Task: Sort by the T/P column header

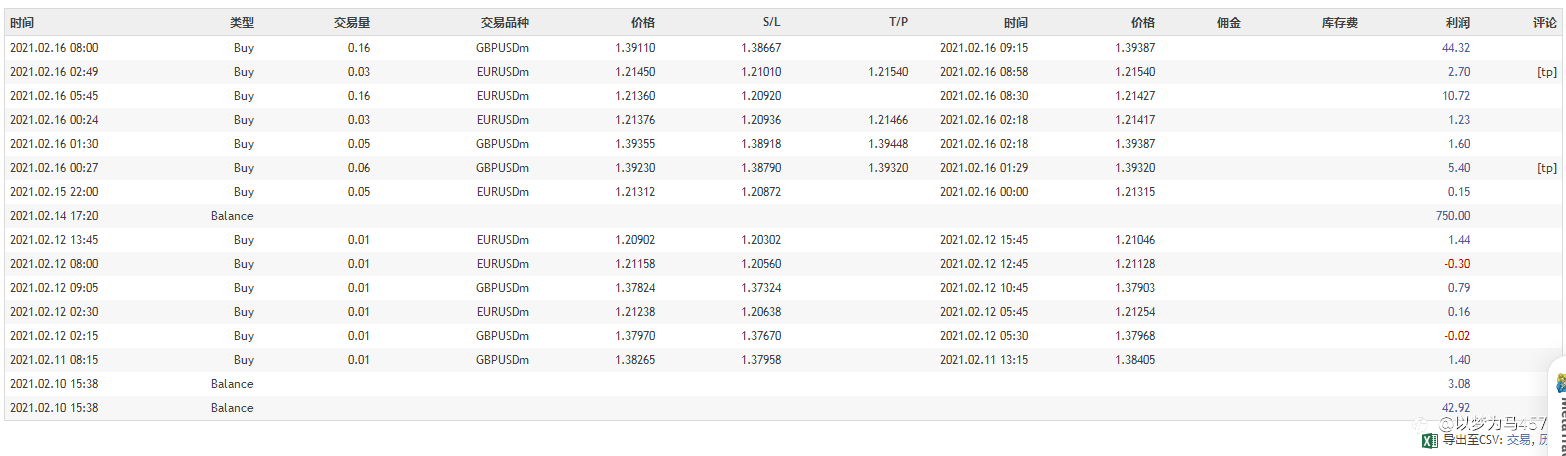Action: (898, 22)
